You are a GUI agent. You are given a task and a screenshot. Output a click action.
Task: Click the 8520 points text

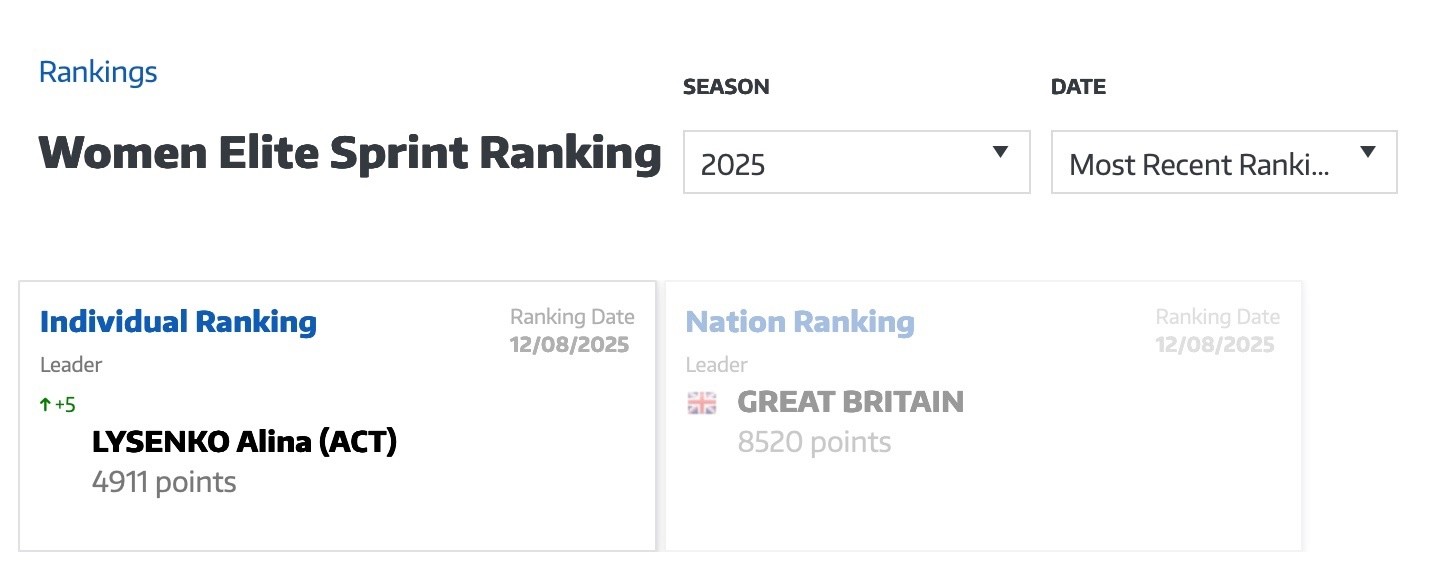[x=814, y=442]
